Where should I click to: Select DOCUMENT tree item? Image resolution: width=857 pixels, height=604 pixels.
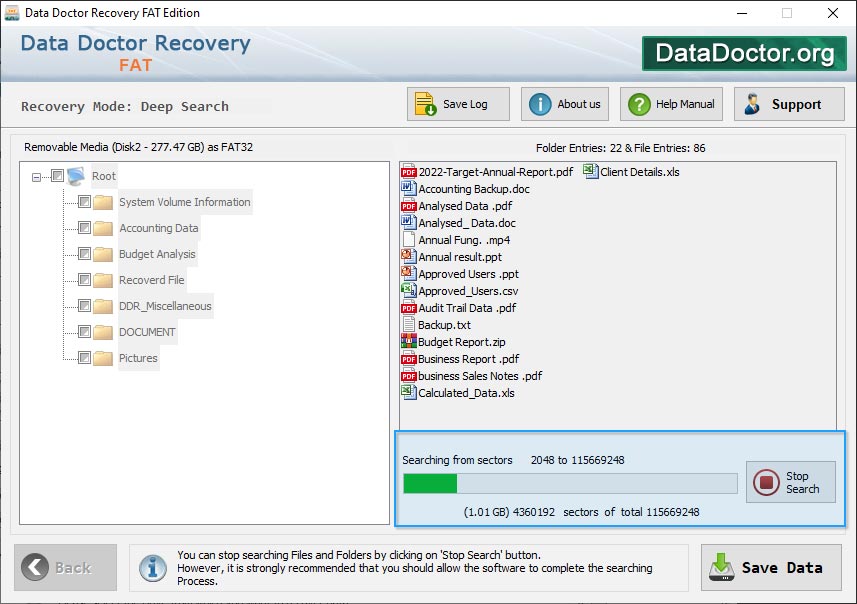click(x=148, y=332)
